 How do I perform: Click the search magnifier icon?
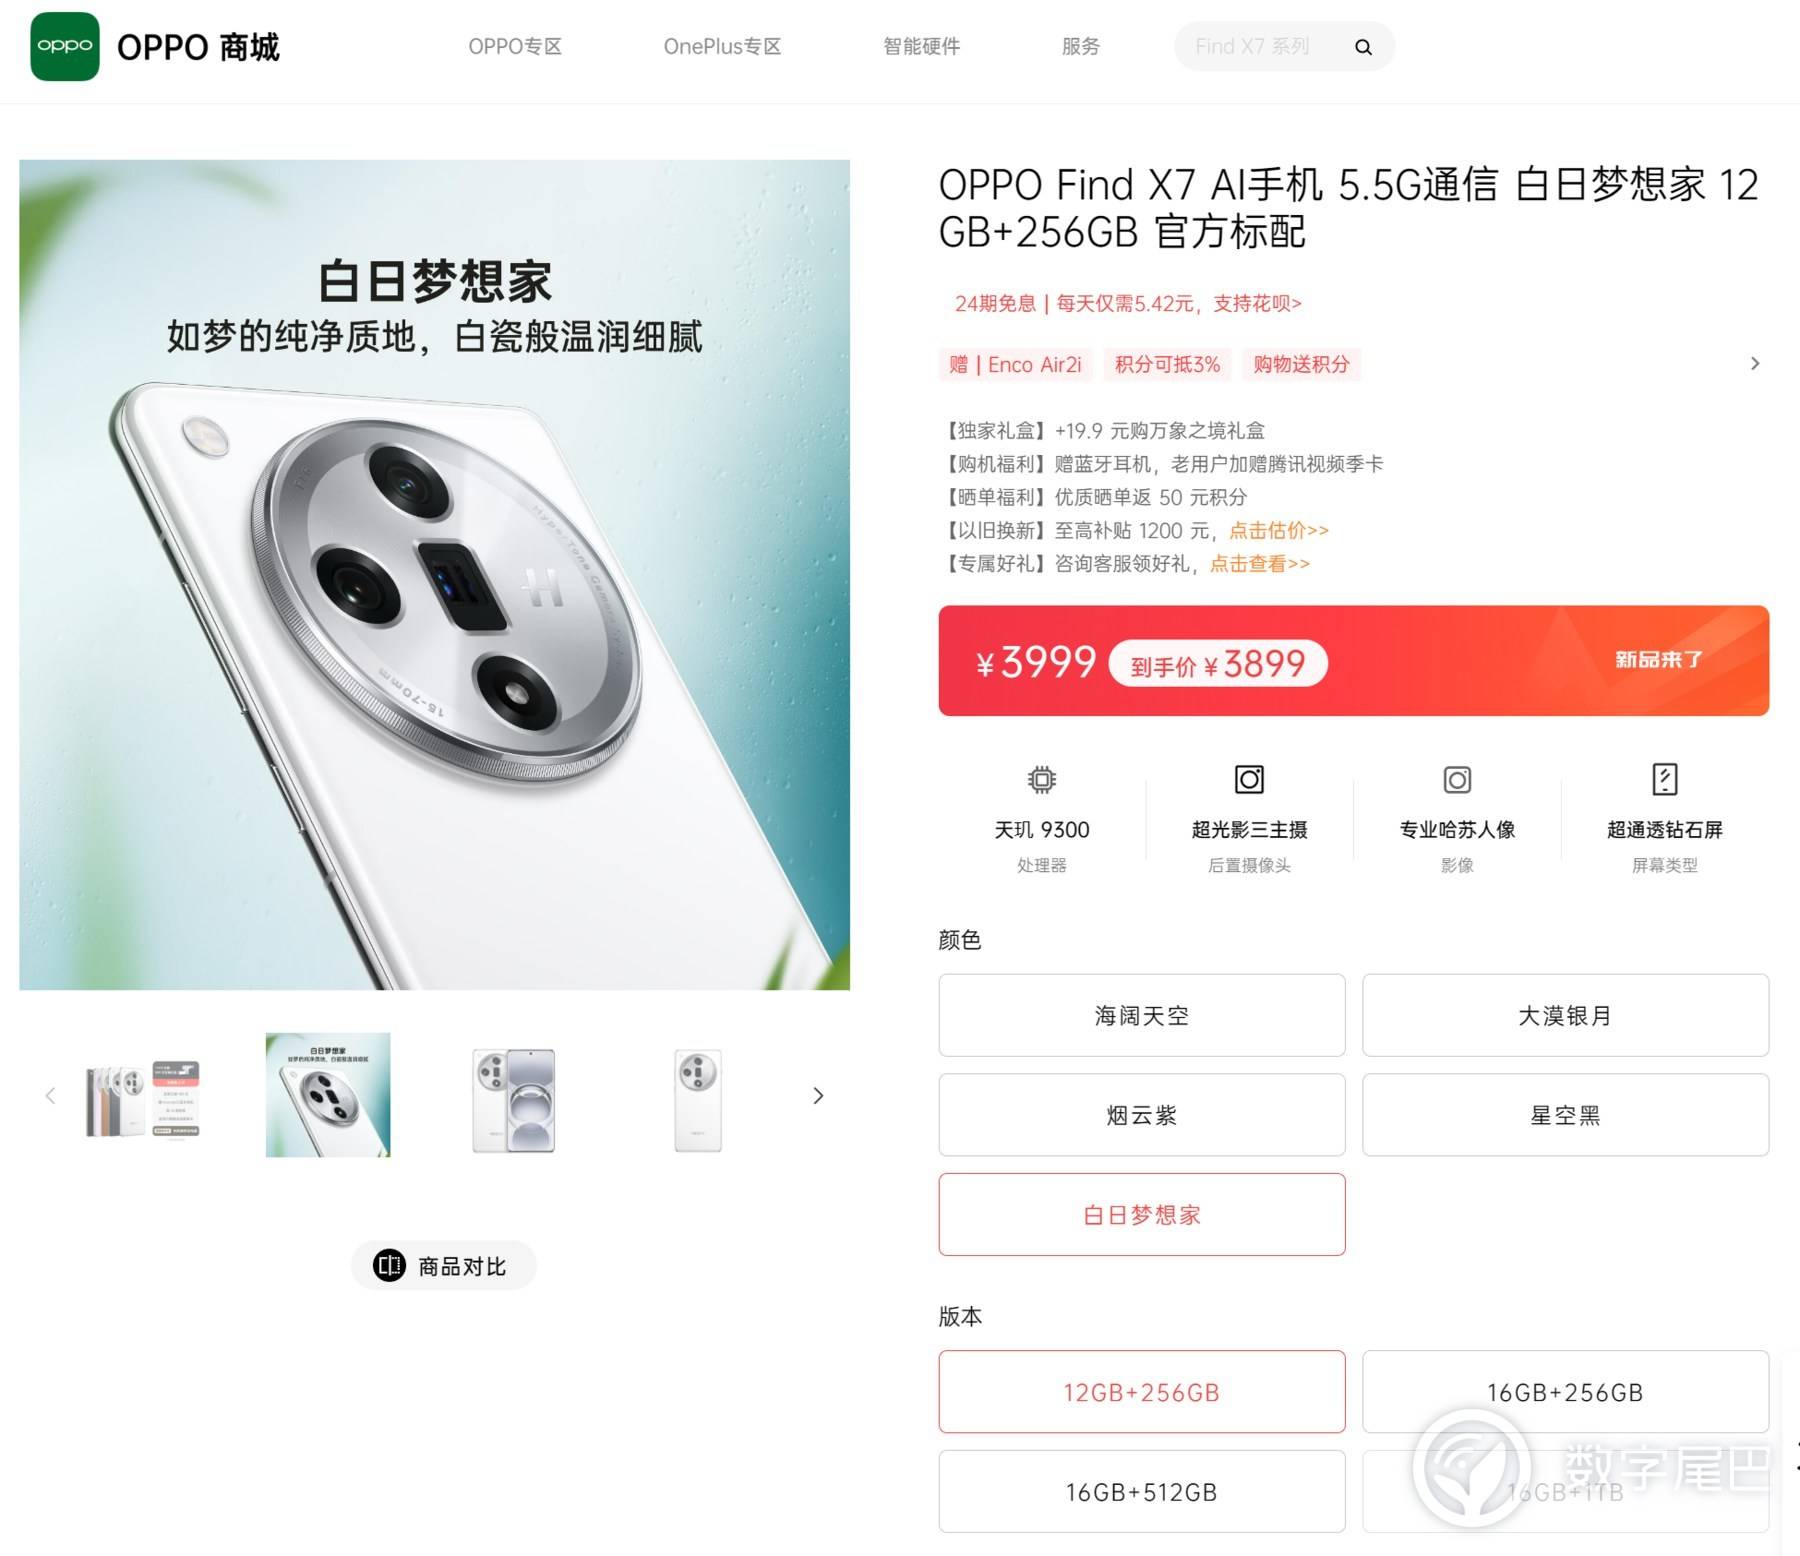1363,47
